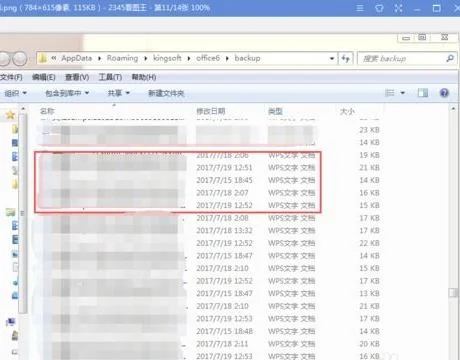
Task: Select the file dated 2017/7/15 18:48
Action: pos(210,331)
